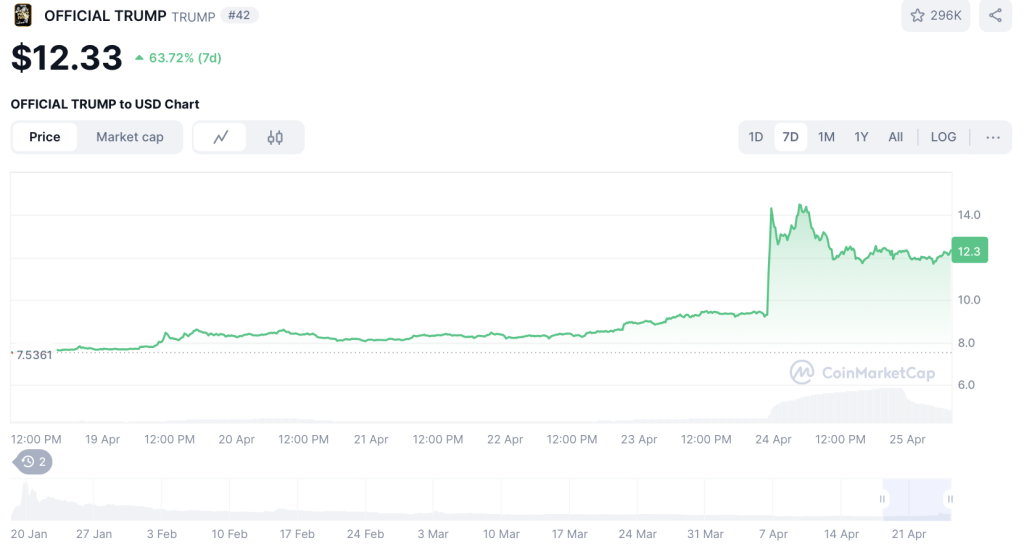
Task: Click 20 Jan on overview timeline
Action: tap(29, 534)
